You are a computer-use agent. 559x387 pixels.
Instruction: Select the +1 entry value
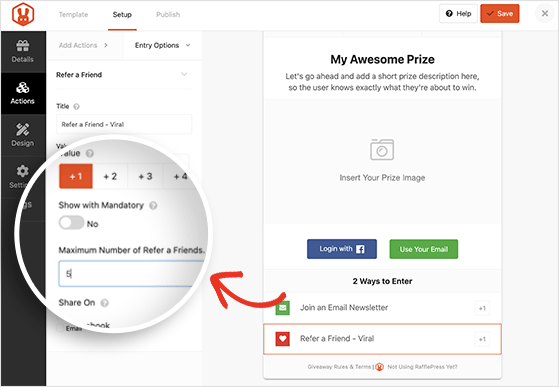[x=76, y=176]
